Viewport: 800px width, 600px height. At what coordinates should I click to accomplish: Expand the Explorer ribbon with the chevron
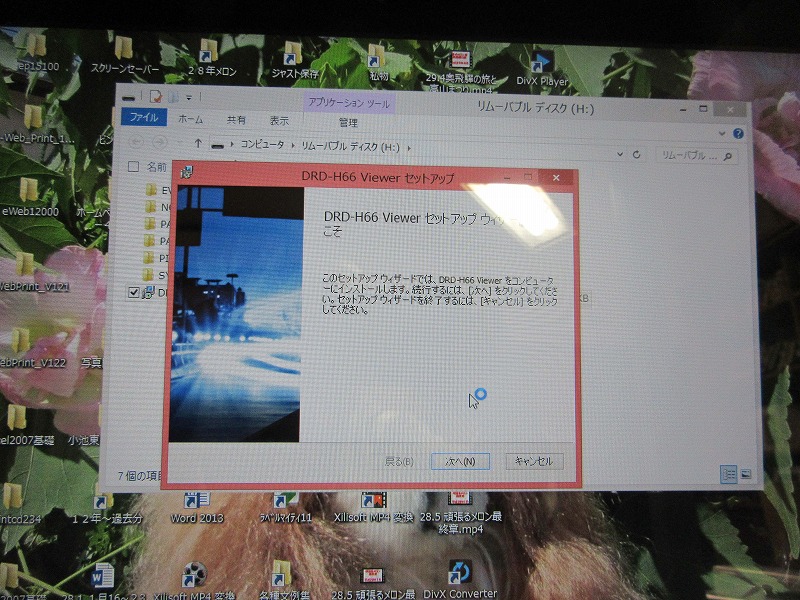[x=722, y=133]
